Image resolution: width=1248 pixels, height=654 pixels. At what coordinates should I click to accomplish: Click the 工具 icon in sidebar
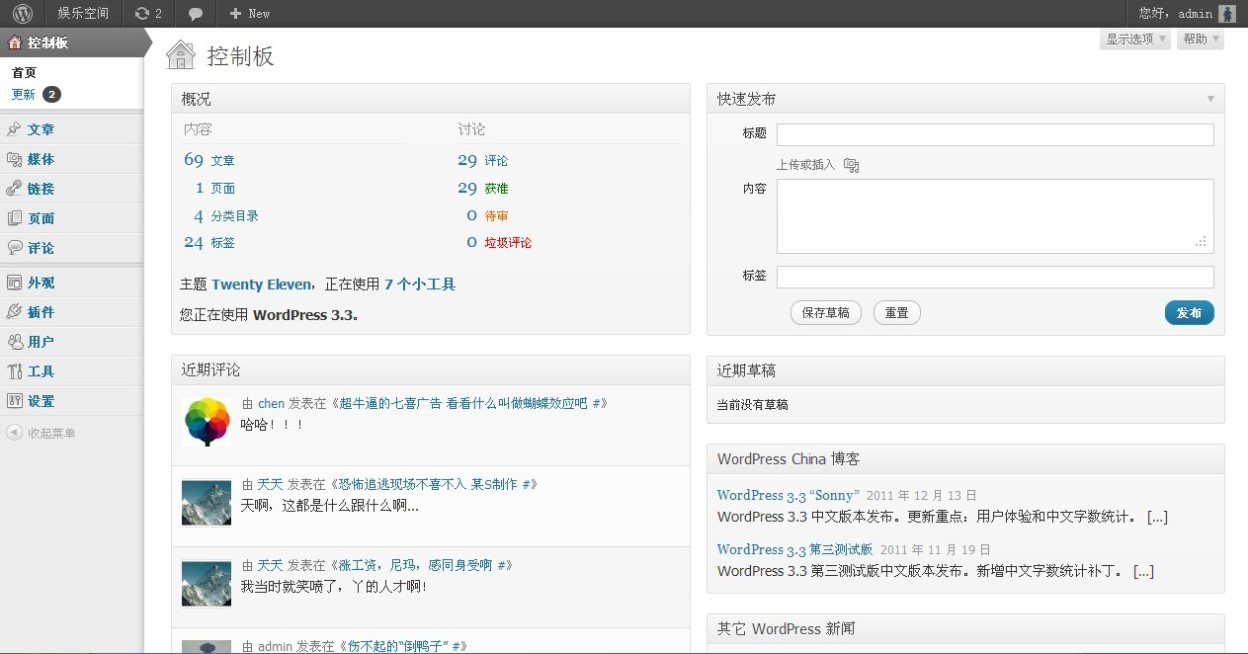pyautogui.click(x=14, y=371)
